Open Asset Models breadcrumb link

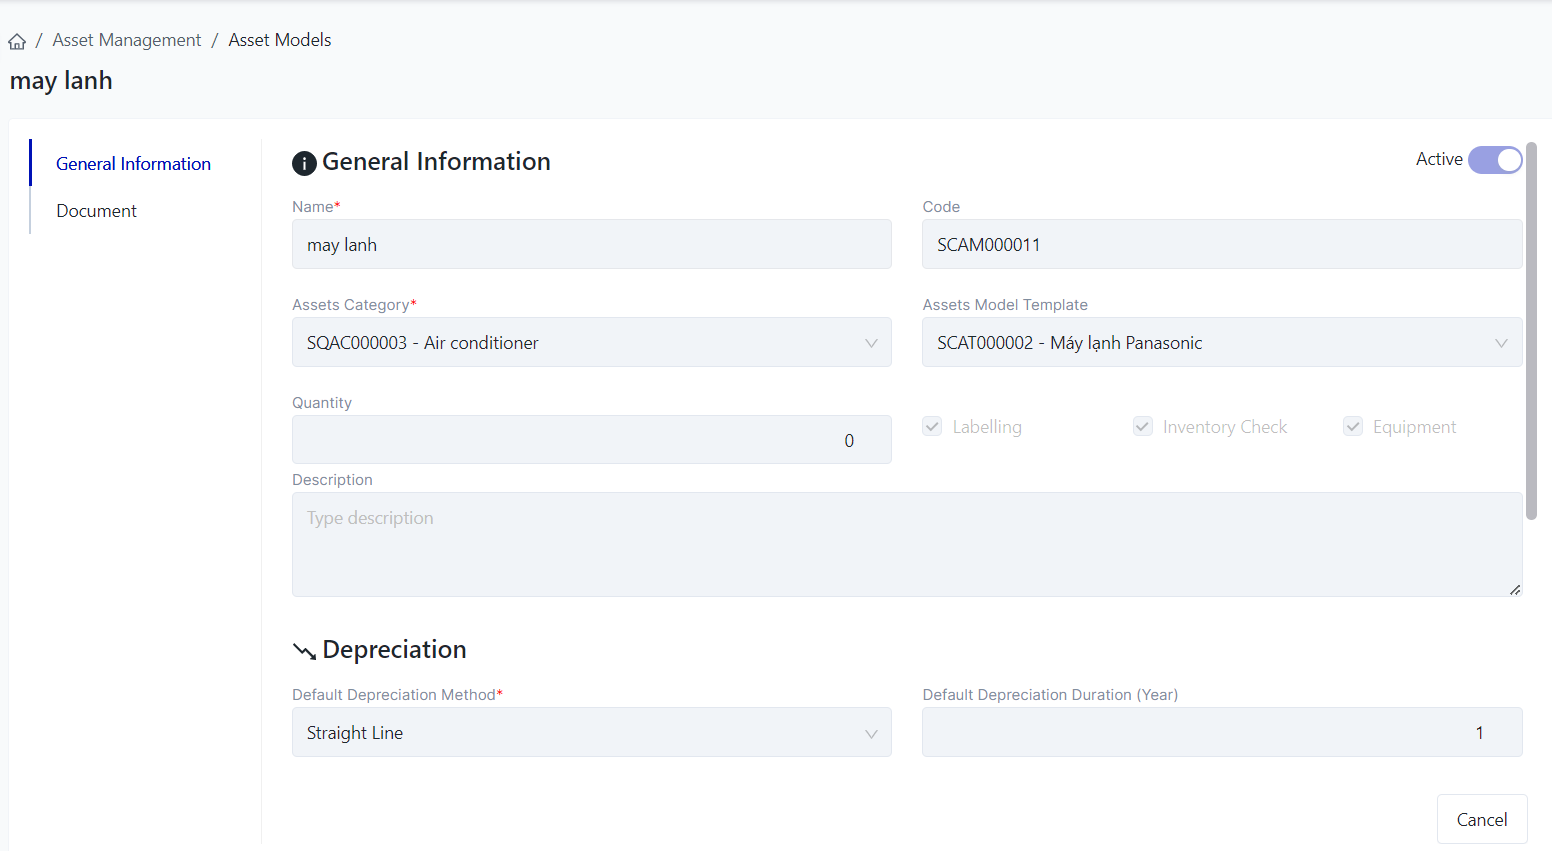click(x=280, y=40)
